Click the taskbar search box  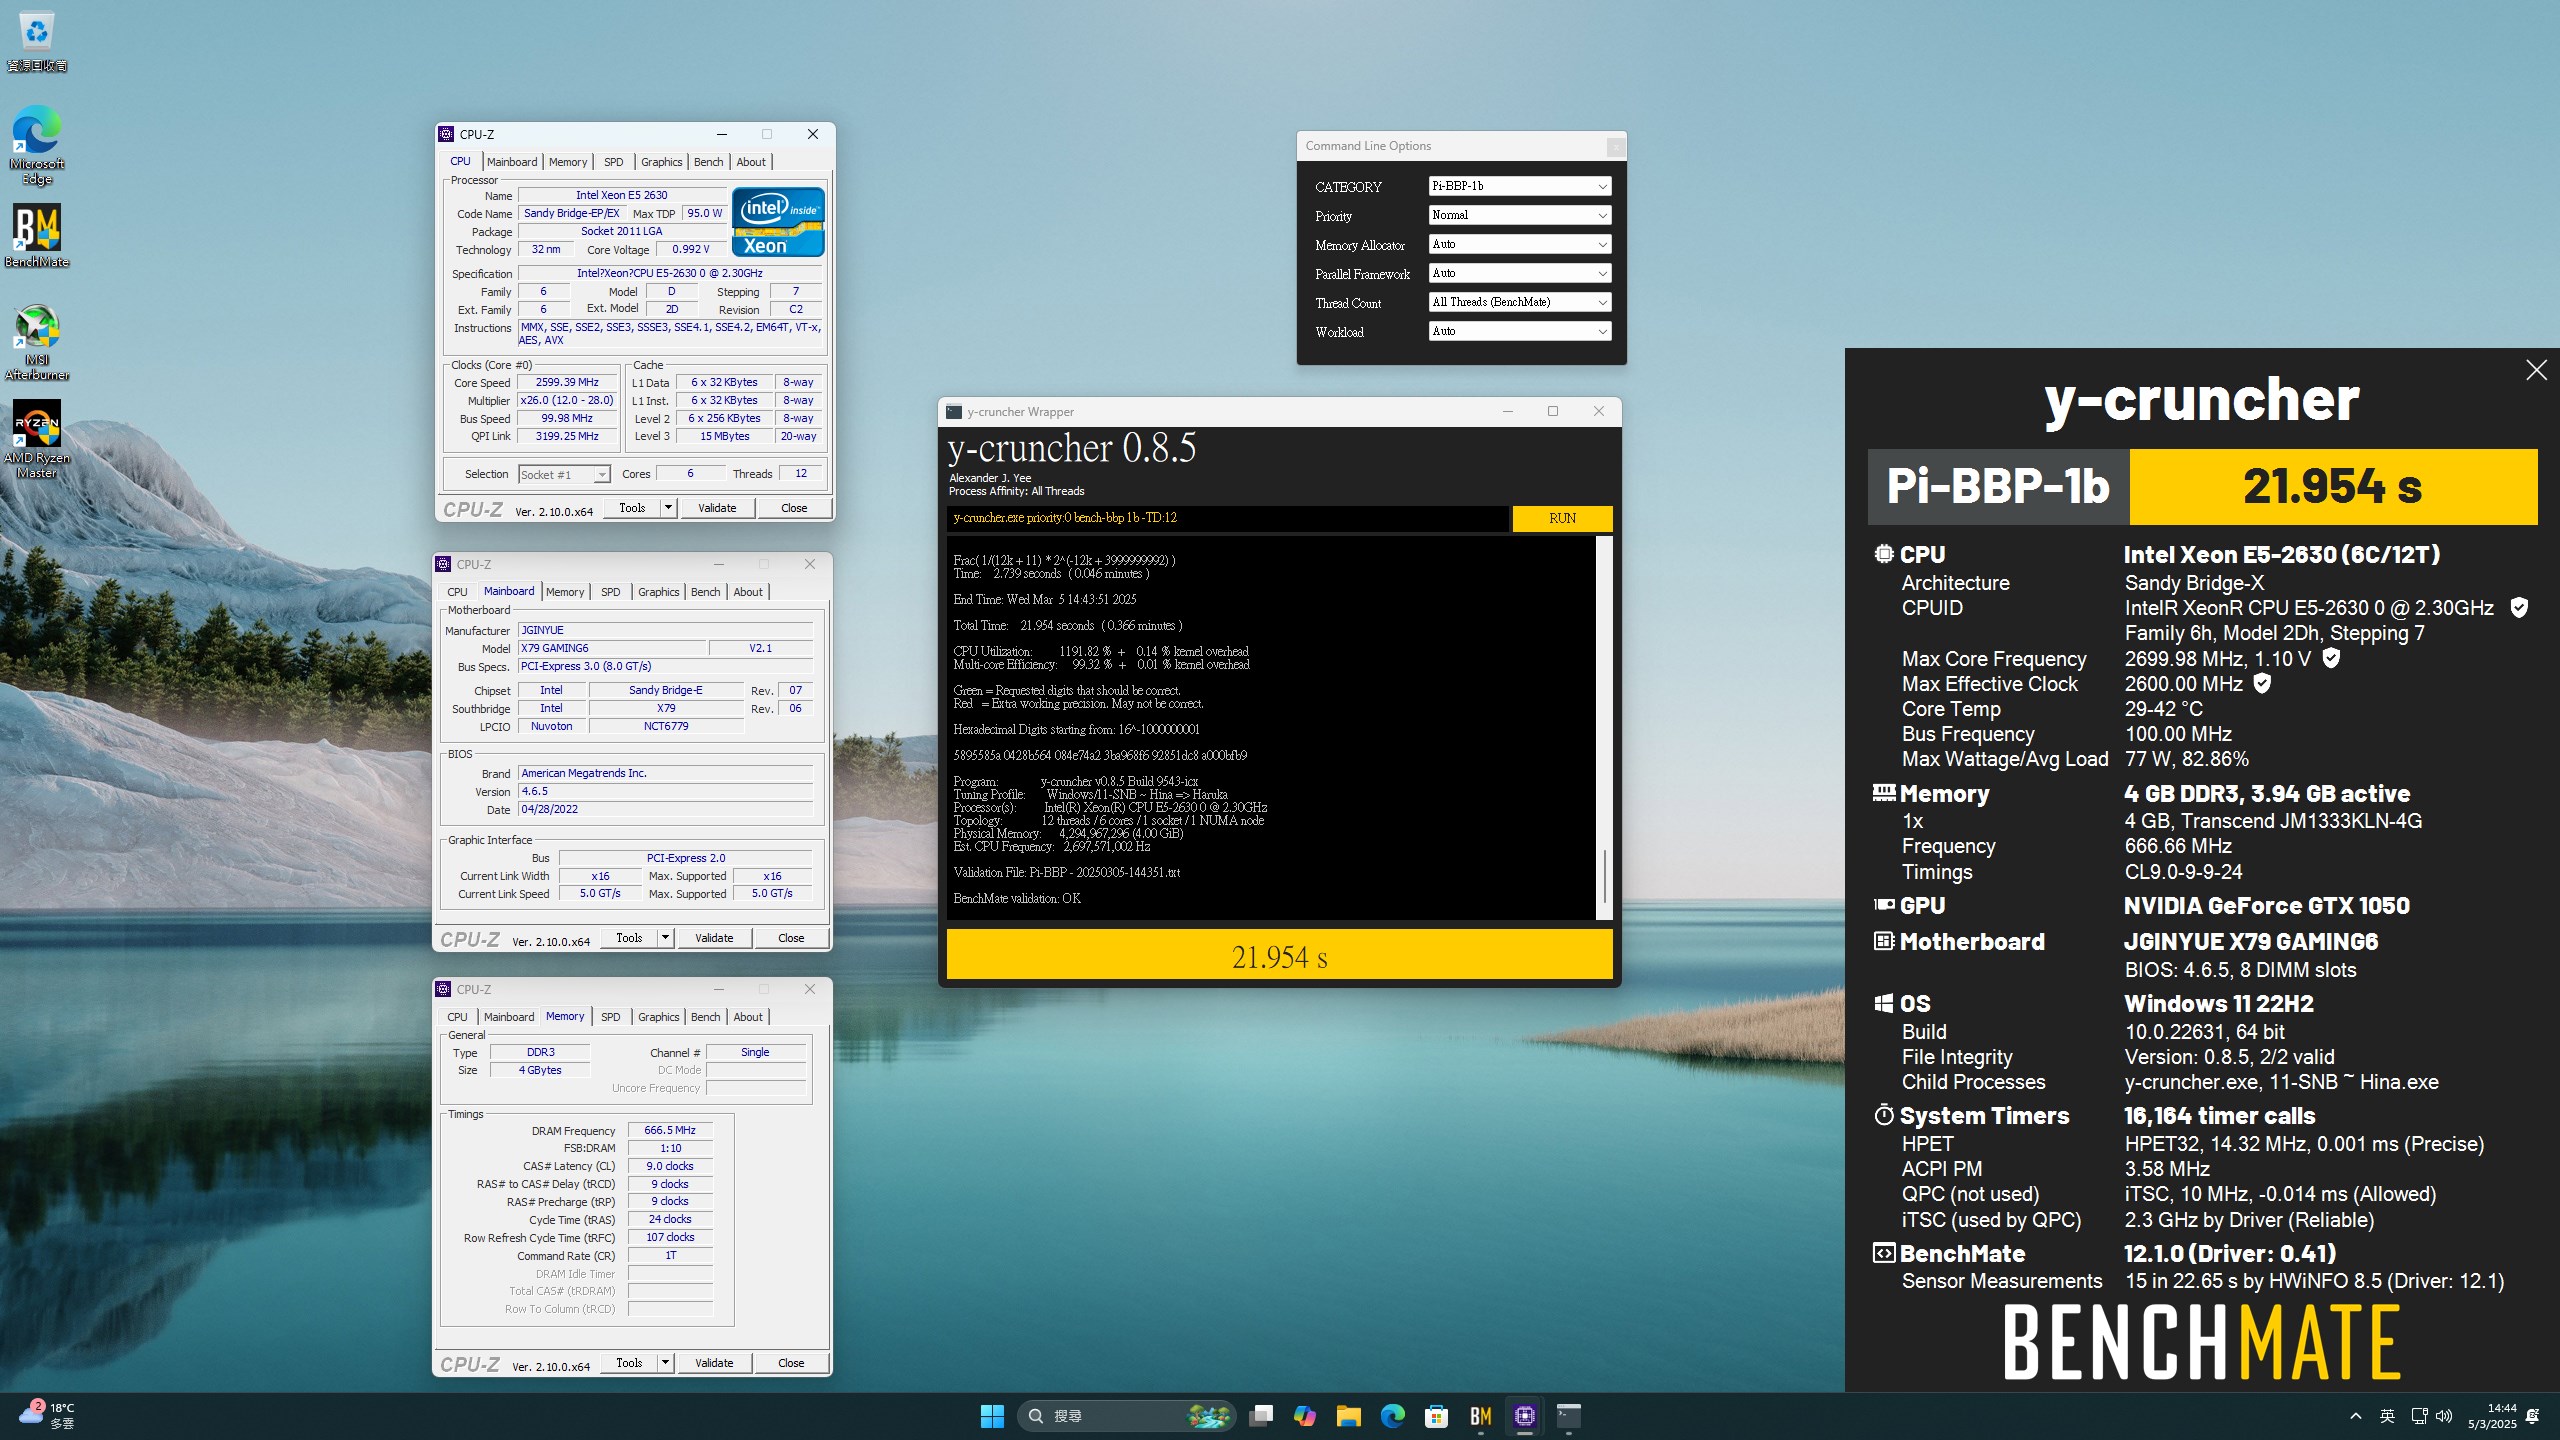click(1127, 1416)
